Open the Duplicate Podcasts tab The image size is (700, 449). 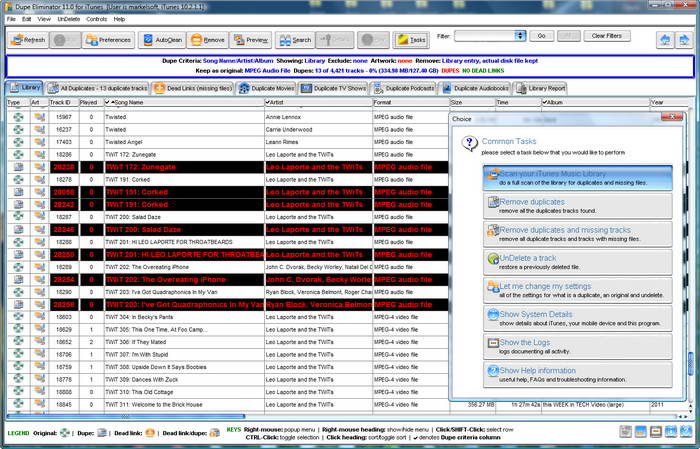pos(404,88)
